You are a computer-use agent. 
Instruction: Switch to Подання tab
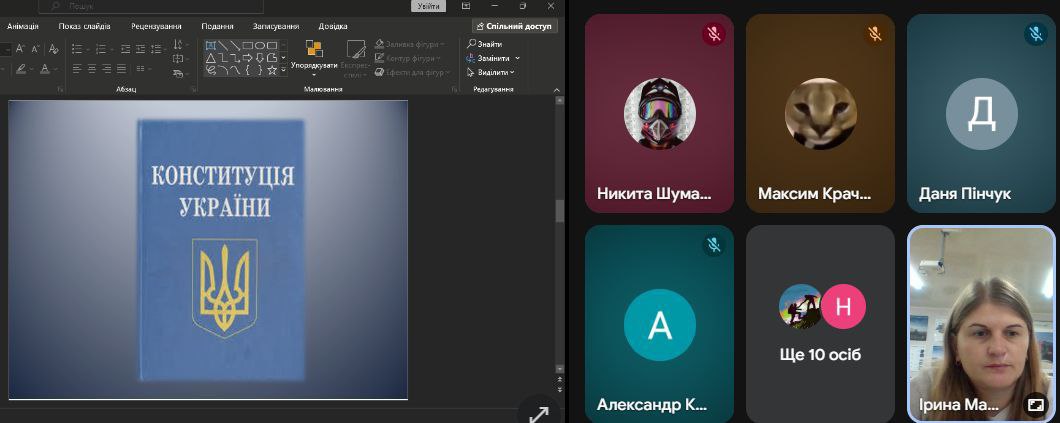tap(218, 26)
